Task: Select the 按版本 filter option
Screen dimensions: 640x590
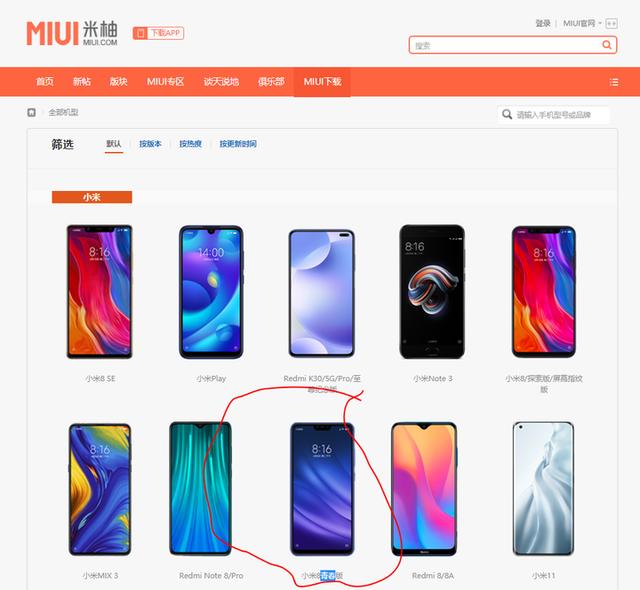Action: [150, 144]
